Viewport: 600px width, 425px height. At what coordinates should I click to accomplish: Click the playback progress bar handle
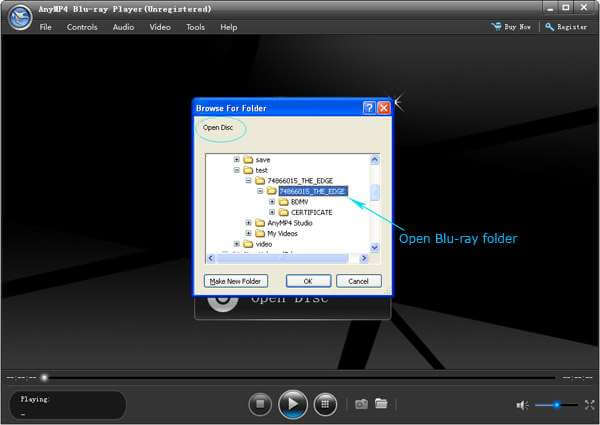[44, 378]
